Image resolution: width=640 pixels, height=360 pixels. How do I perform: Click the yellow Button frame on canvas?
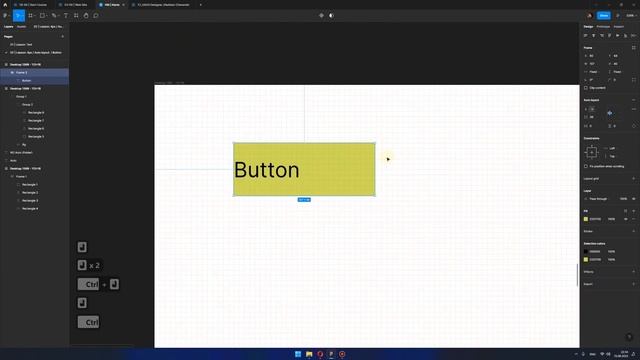tap(304, 169)
